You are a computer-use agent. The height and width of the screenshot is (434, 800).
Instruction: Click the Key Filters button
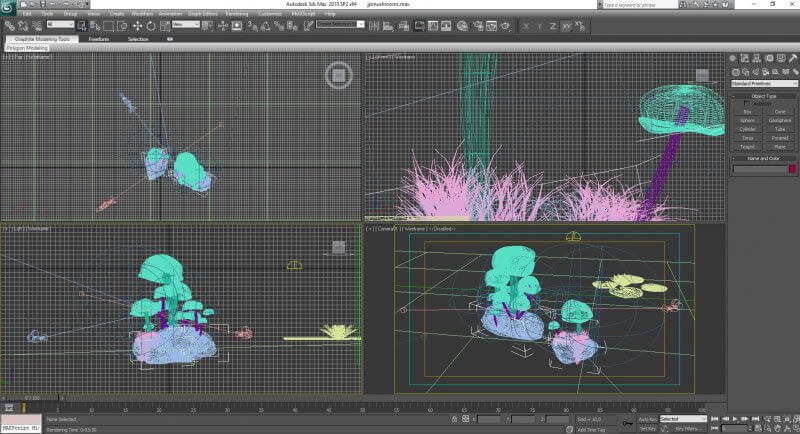coord(687,429)
